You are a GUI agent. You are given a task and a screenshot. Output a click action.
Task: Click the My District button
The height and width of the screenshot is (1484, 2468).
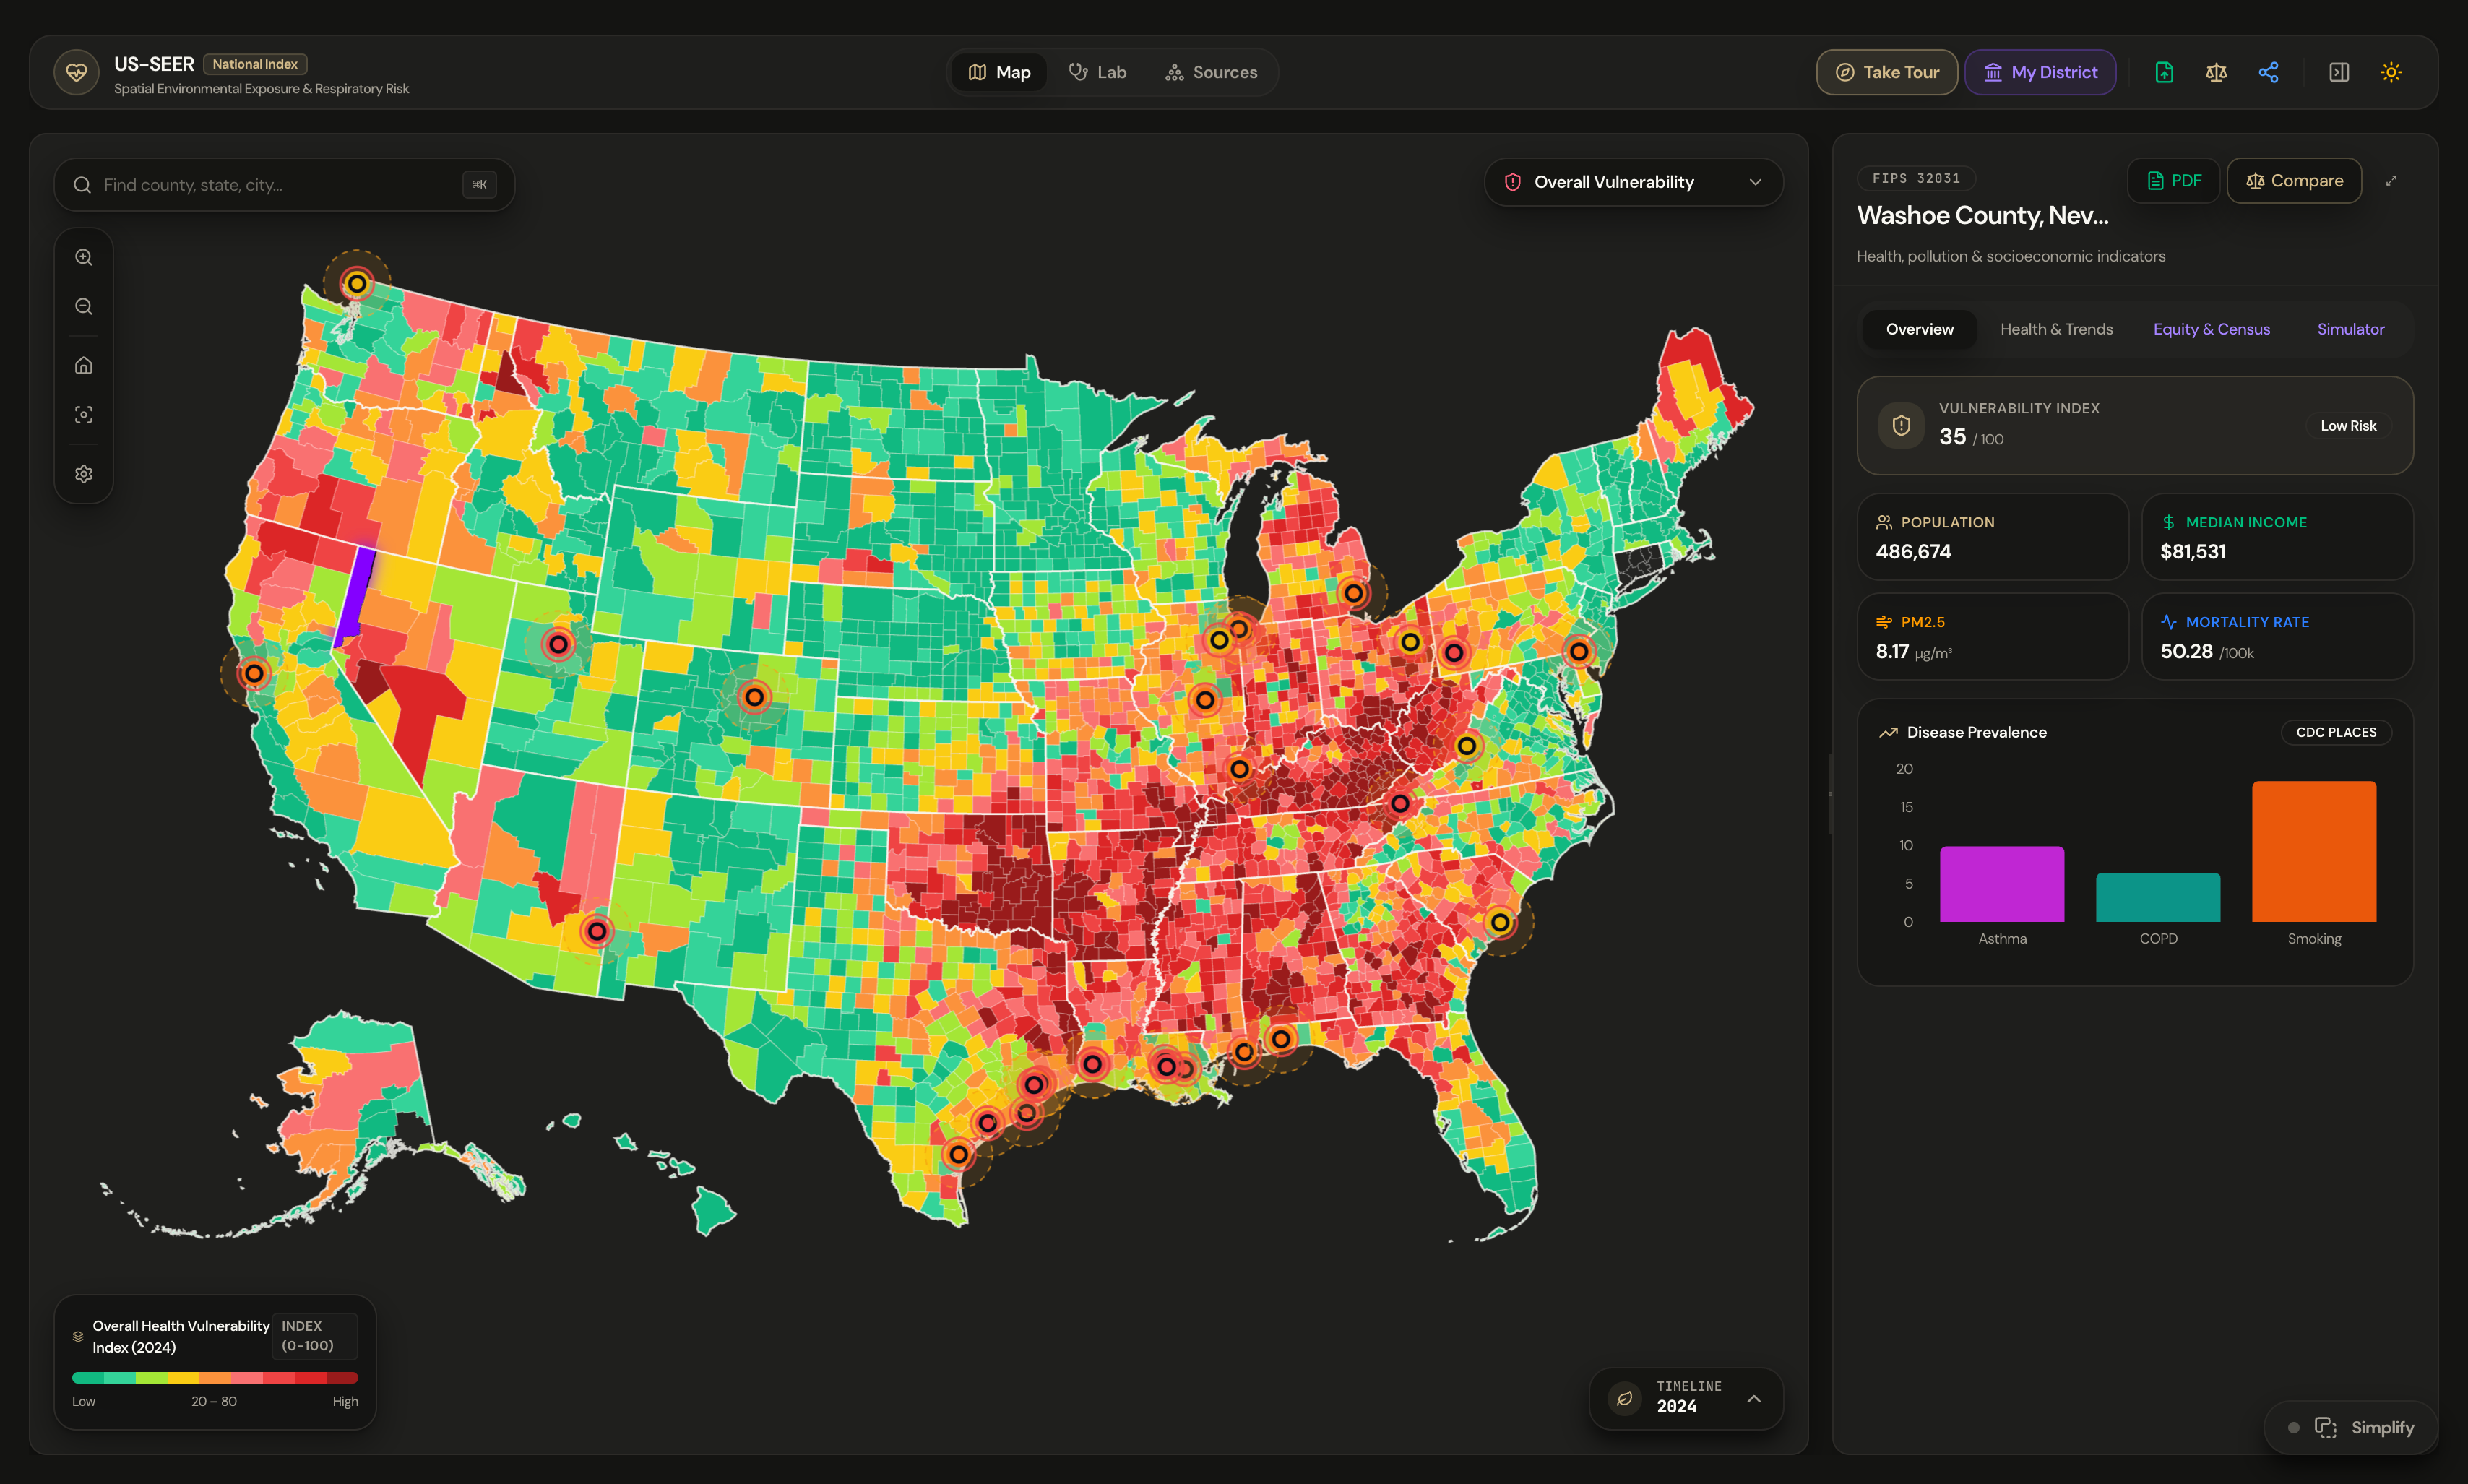click(x=2040, y=72)
